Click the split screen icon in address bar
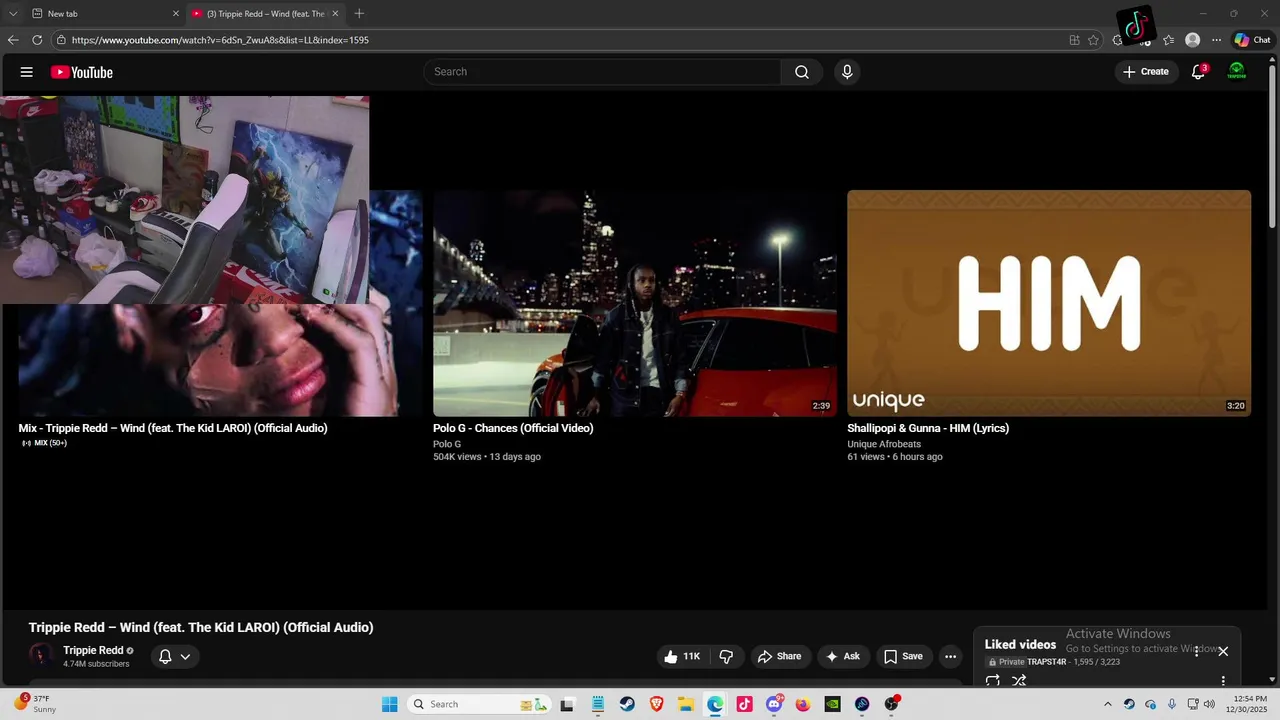This screenshot has height=720, width=1280. tap(1074, 40)
